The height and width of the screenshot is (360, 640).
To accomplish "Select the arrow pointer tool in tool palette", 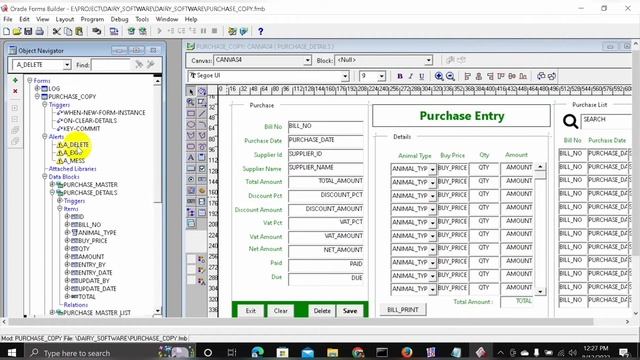I will (x=191, y=91).
